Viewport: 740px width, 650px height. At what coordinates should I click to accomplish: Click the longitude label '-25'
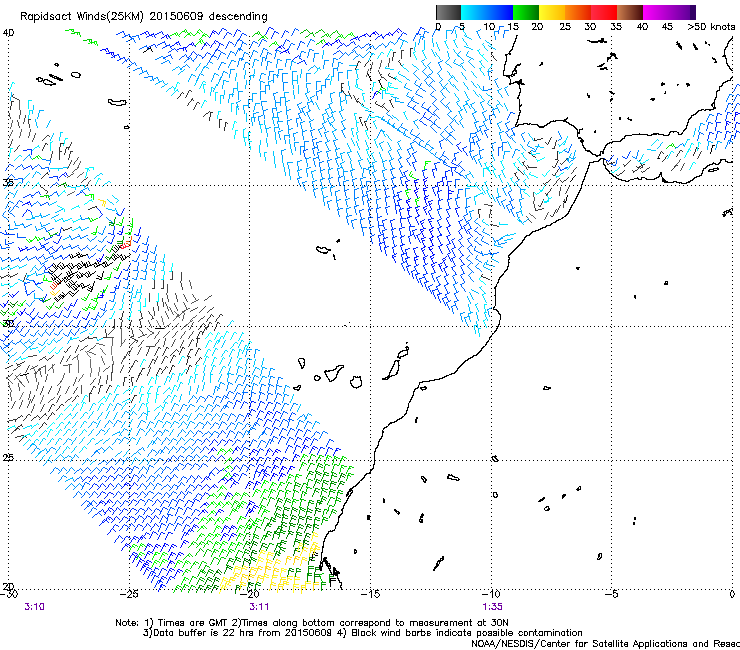tap(129, 594)
